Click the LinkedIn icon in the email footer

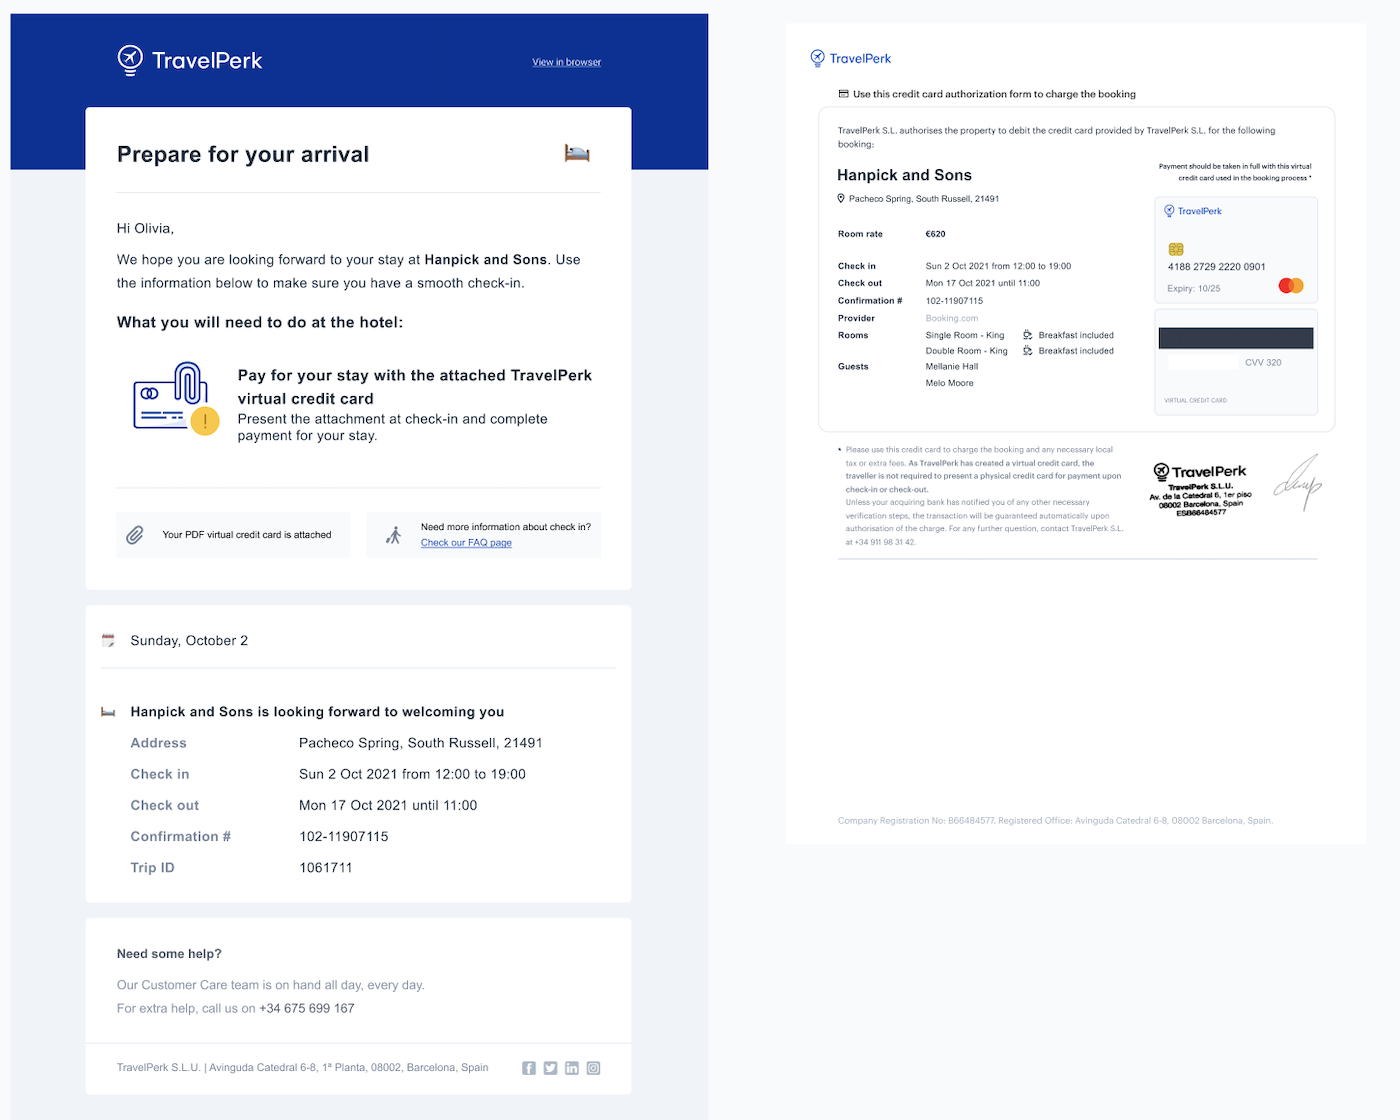tap(572, 1068)
